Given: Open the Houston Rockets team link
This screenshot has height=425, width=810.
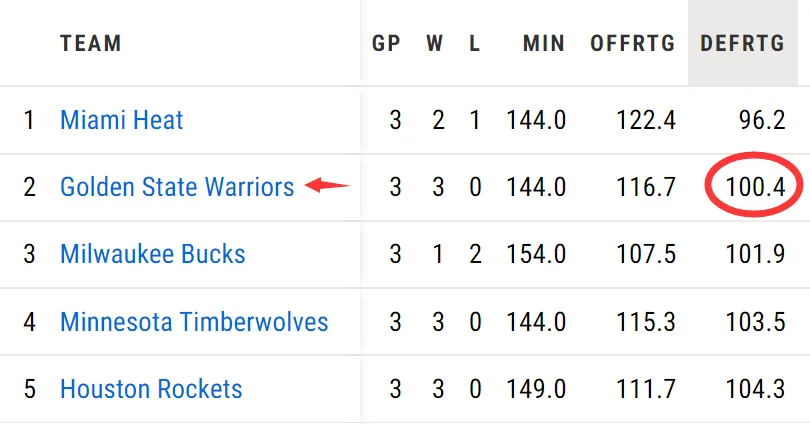Looking at the screenshot, I should (151, 388).
